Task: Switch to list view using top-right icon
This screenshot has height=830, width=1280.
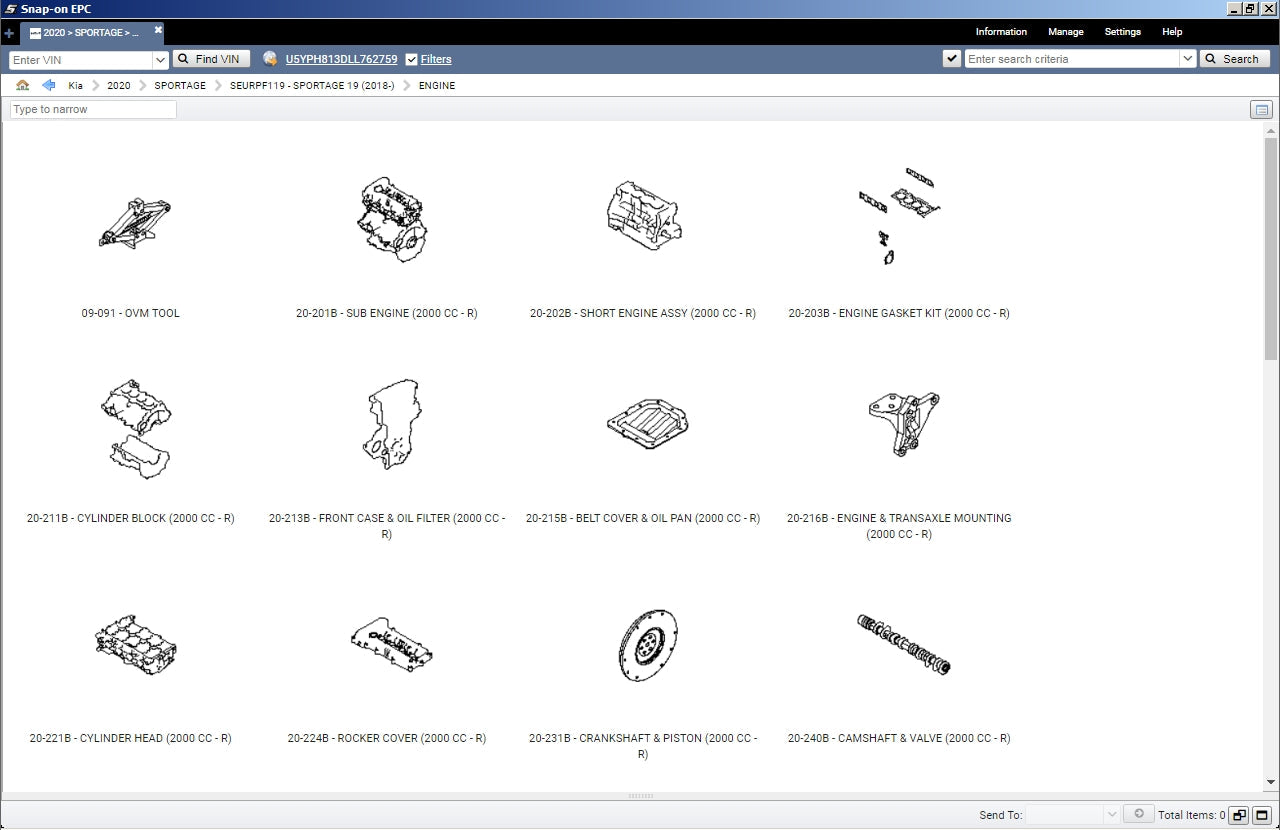Action: coord(1261,110)
